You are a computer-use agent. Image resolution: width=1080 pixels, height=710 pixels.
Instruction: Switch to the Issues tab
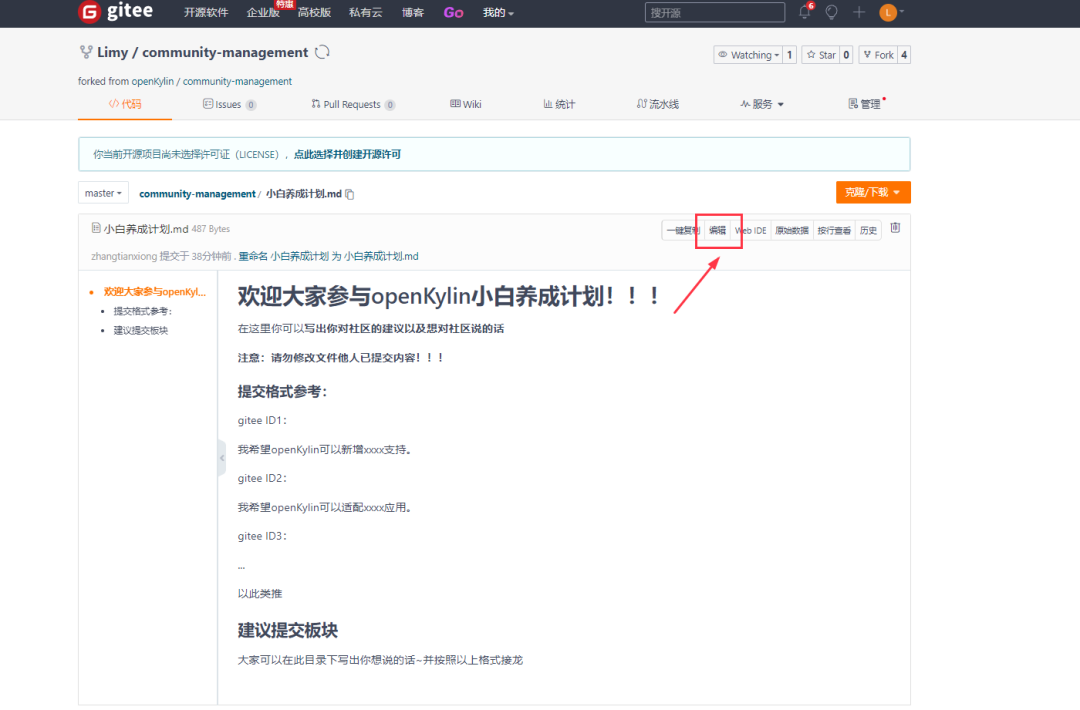[x=229, y=105]
